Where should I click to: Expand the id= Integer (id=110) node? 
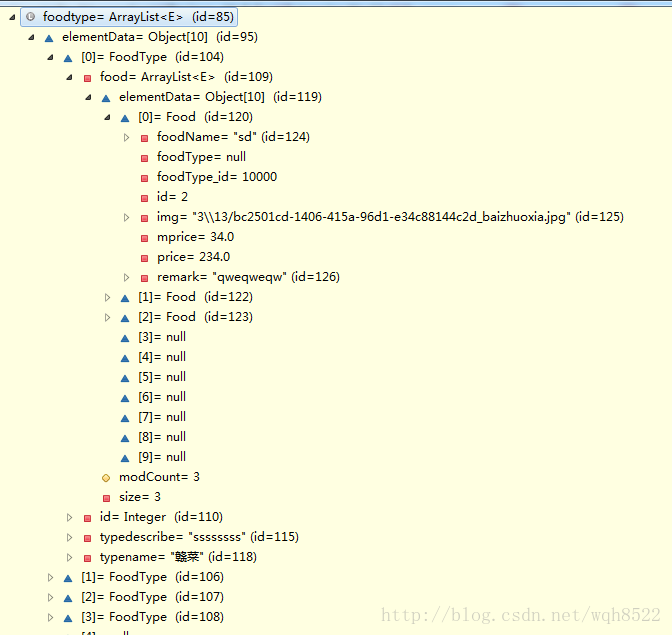pyautogui.click(x=70, y=517)
